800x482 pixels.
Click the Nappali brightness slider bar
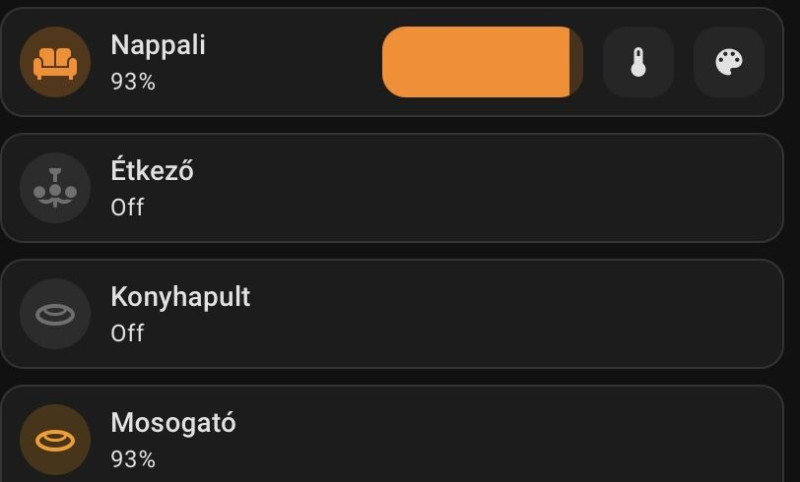(x=476, y=62)
